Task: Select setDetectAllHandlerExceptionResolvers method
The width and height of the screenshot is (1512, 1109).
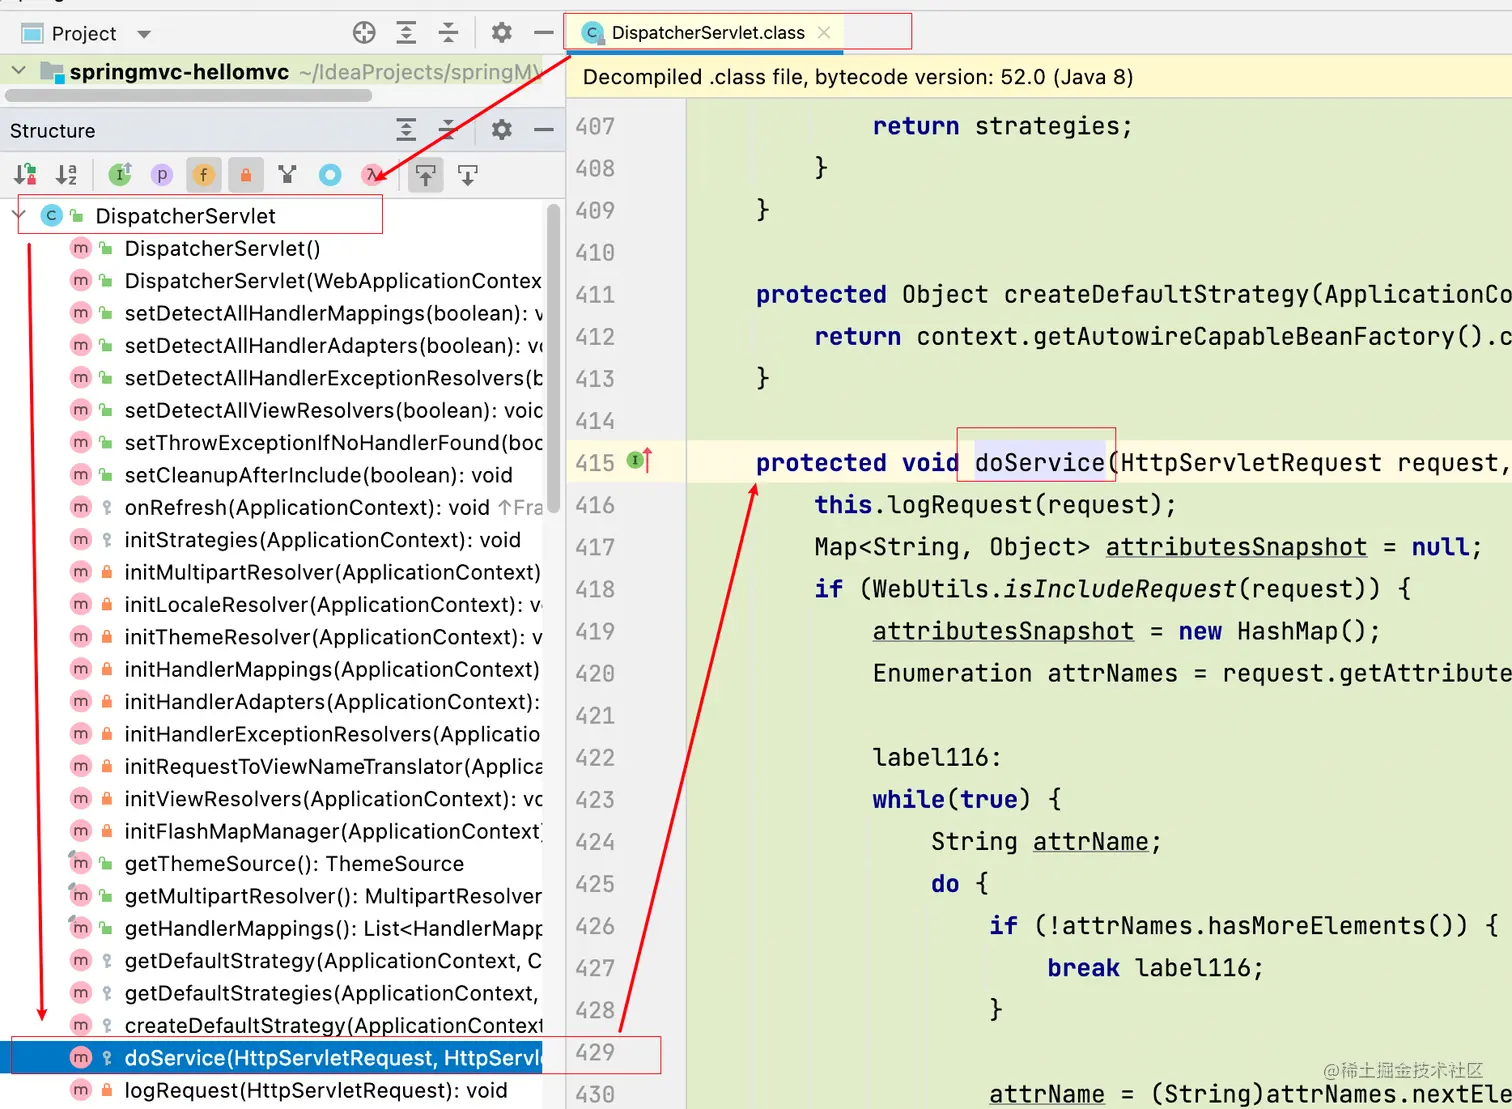Action: coord(333,378)
